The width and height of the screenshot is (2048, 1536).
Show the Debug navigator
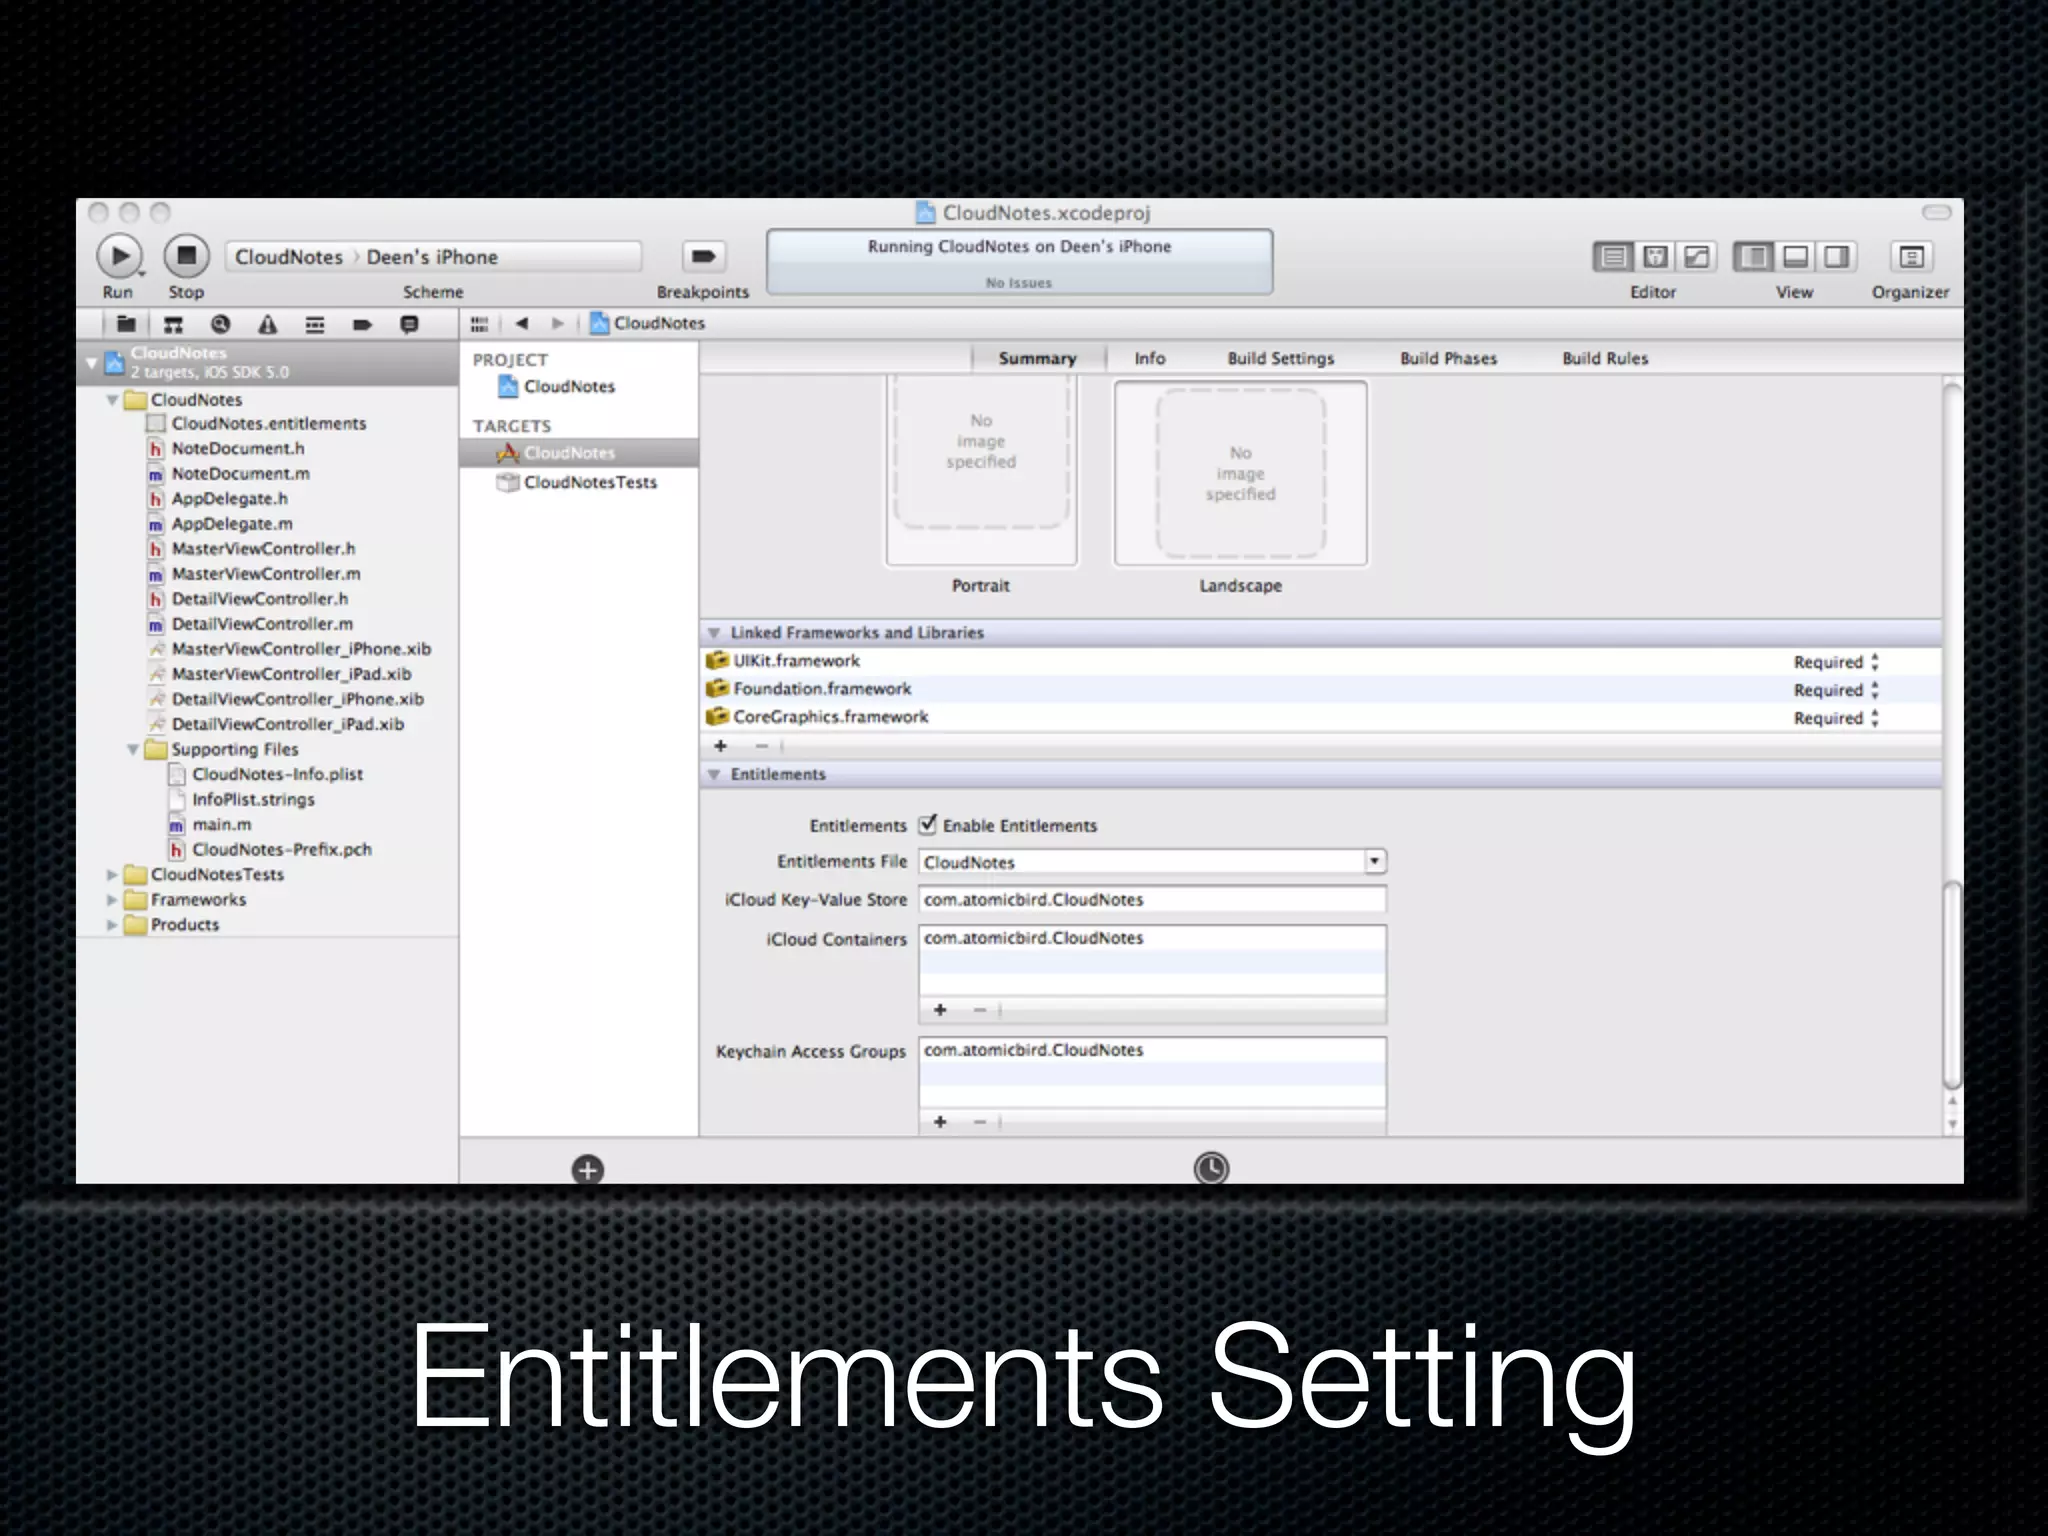point(315,324)
